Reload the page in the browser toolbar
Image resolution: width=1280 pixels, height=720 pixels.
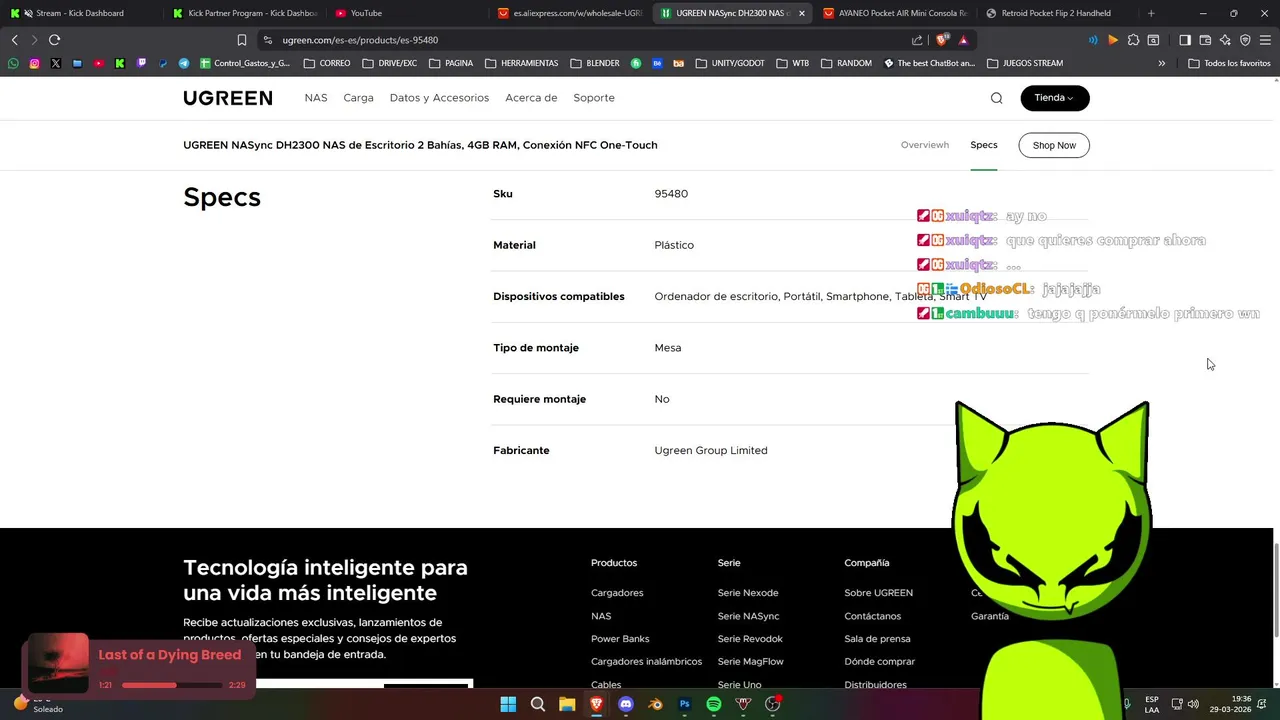pyautogui.click(x=54, y=40)
